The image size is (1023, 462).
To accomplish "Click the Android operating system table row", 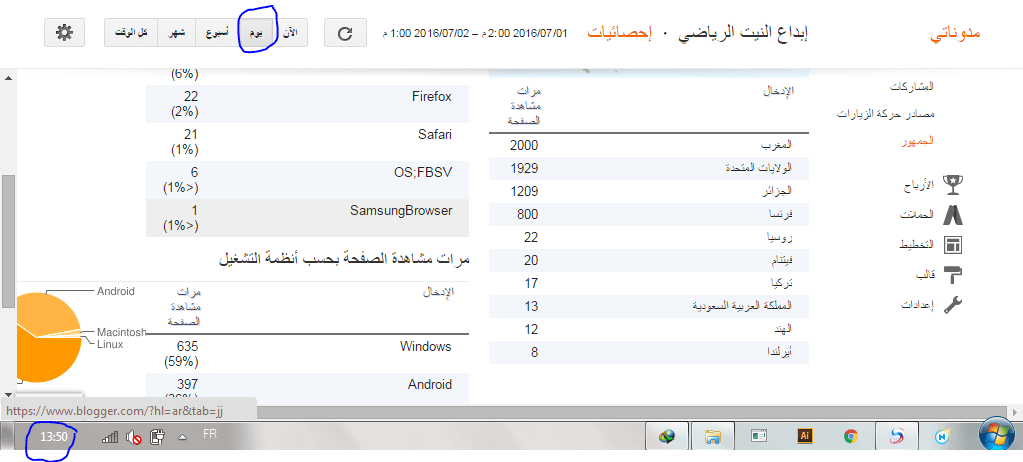I will pos(308,388).
